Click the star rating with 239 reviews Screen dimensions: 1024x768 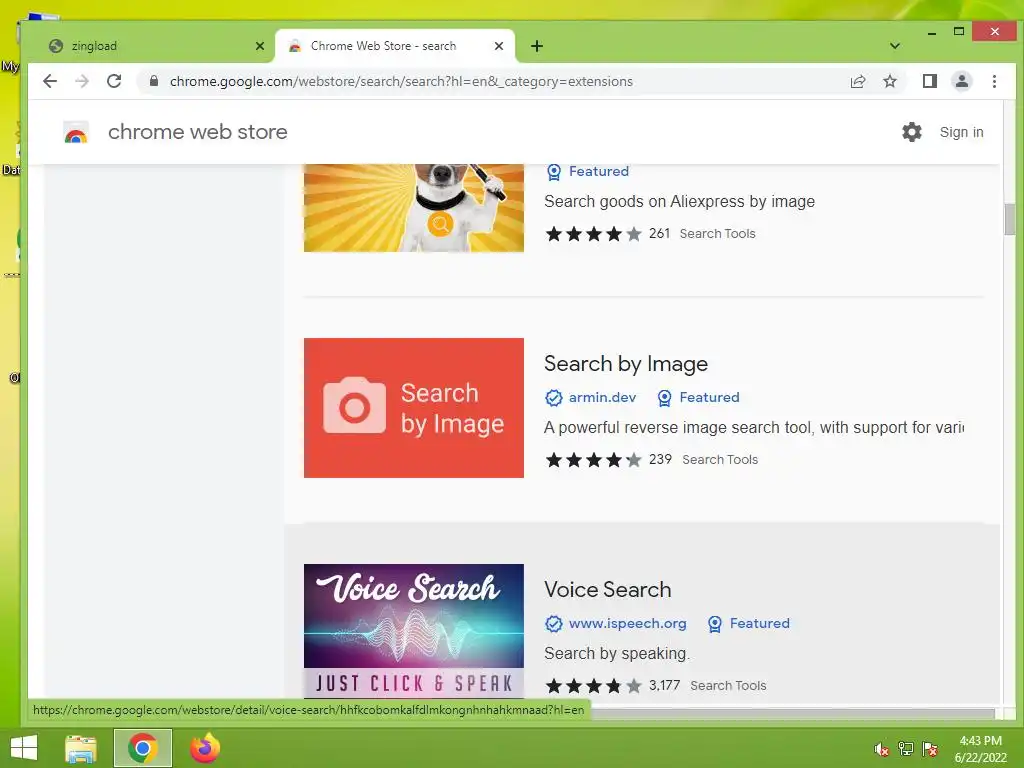(594, 459)
